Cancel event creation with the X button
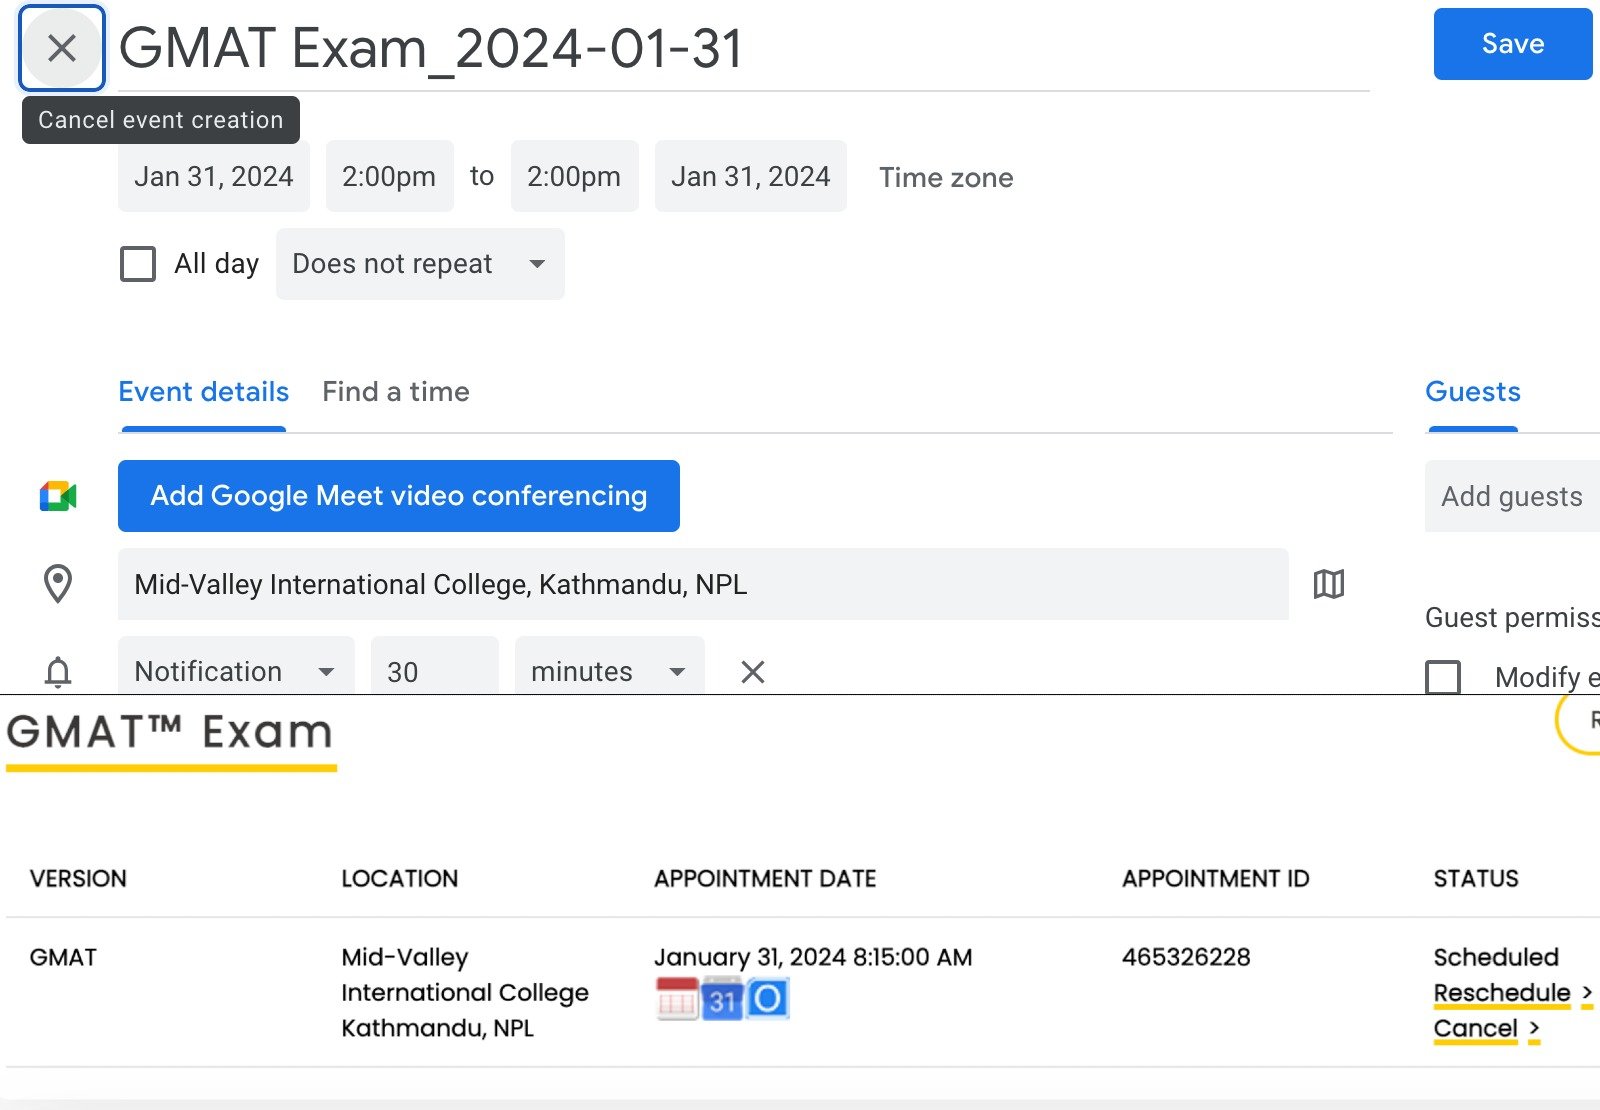 [x=62, y=48]
